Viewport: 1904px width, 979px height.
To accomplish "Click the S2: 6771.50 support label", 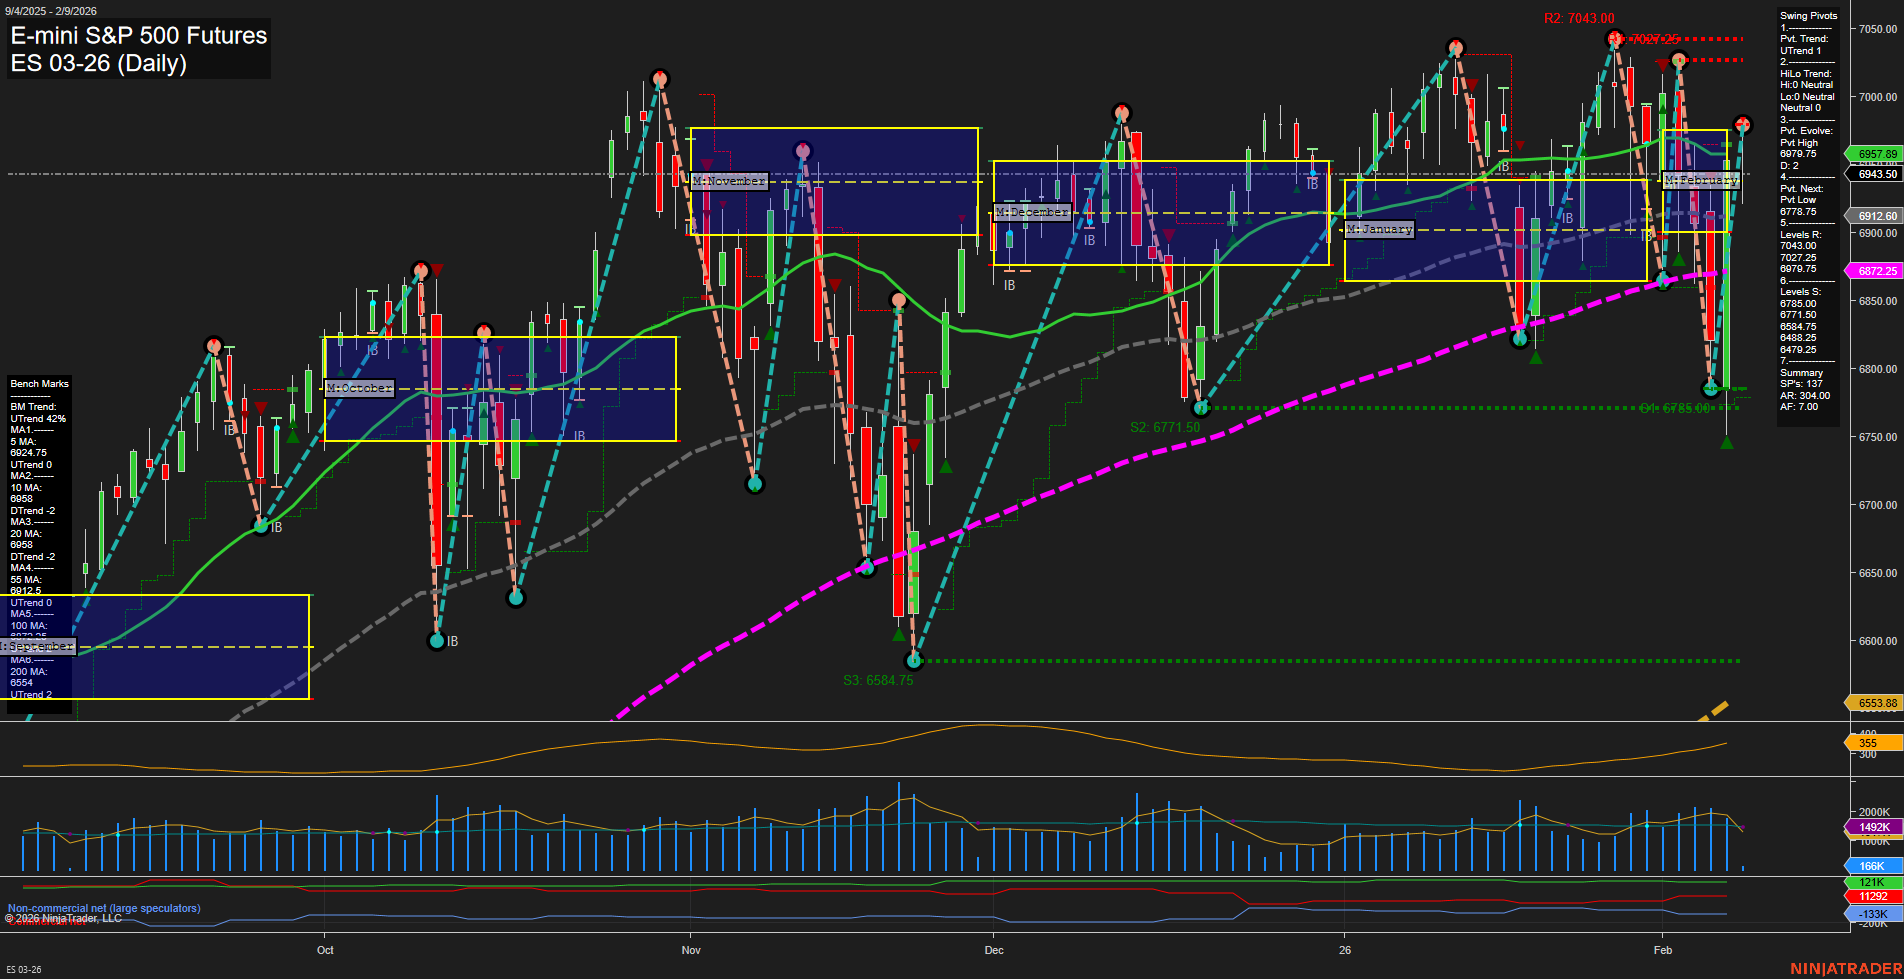I will coord(1167,424).
